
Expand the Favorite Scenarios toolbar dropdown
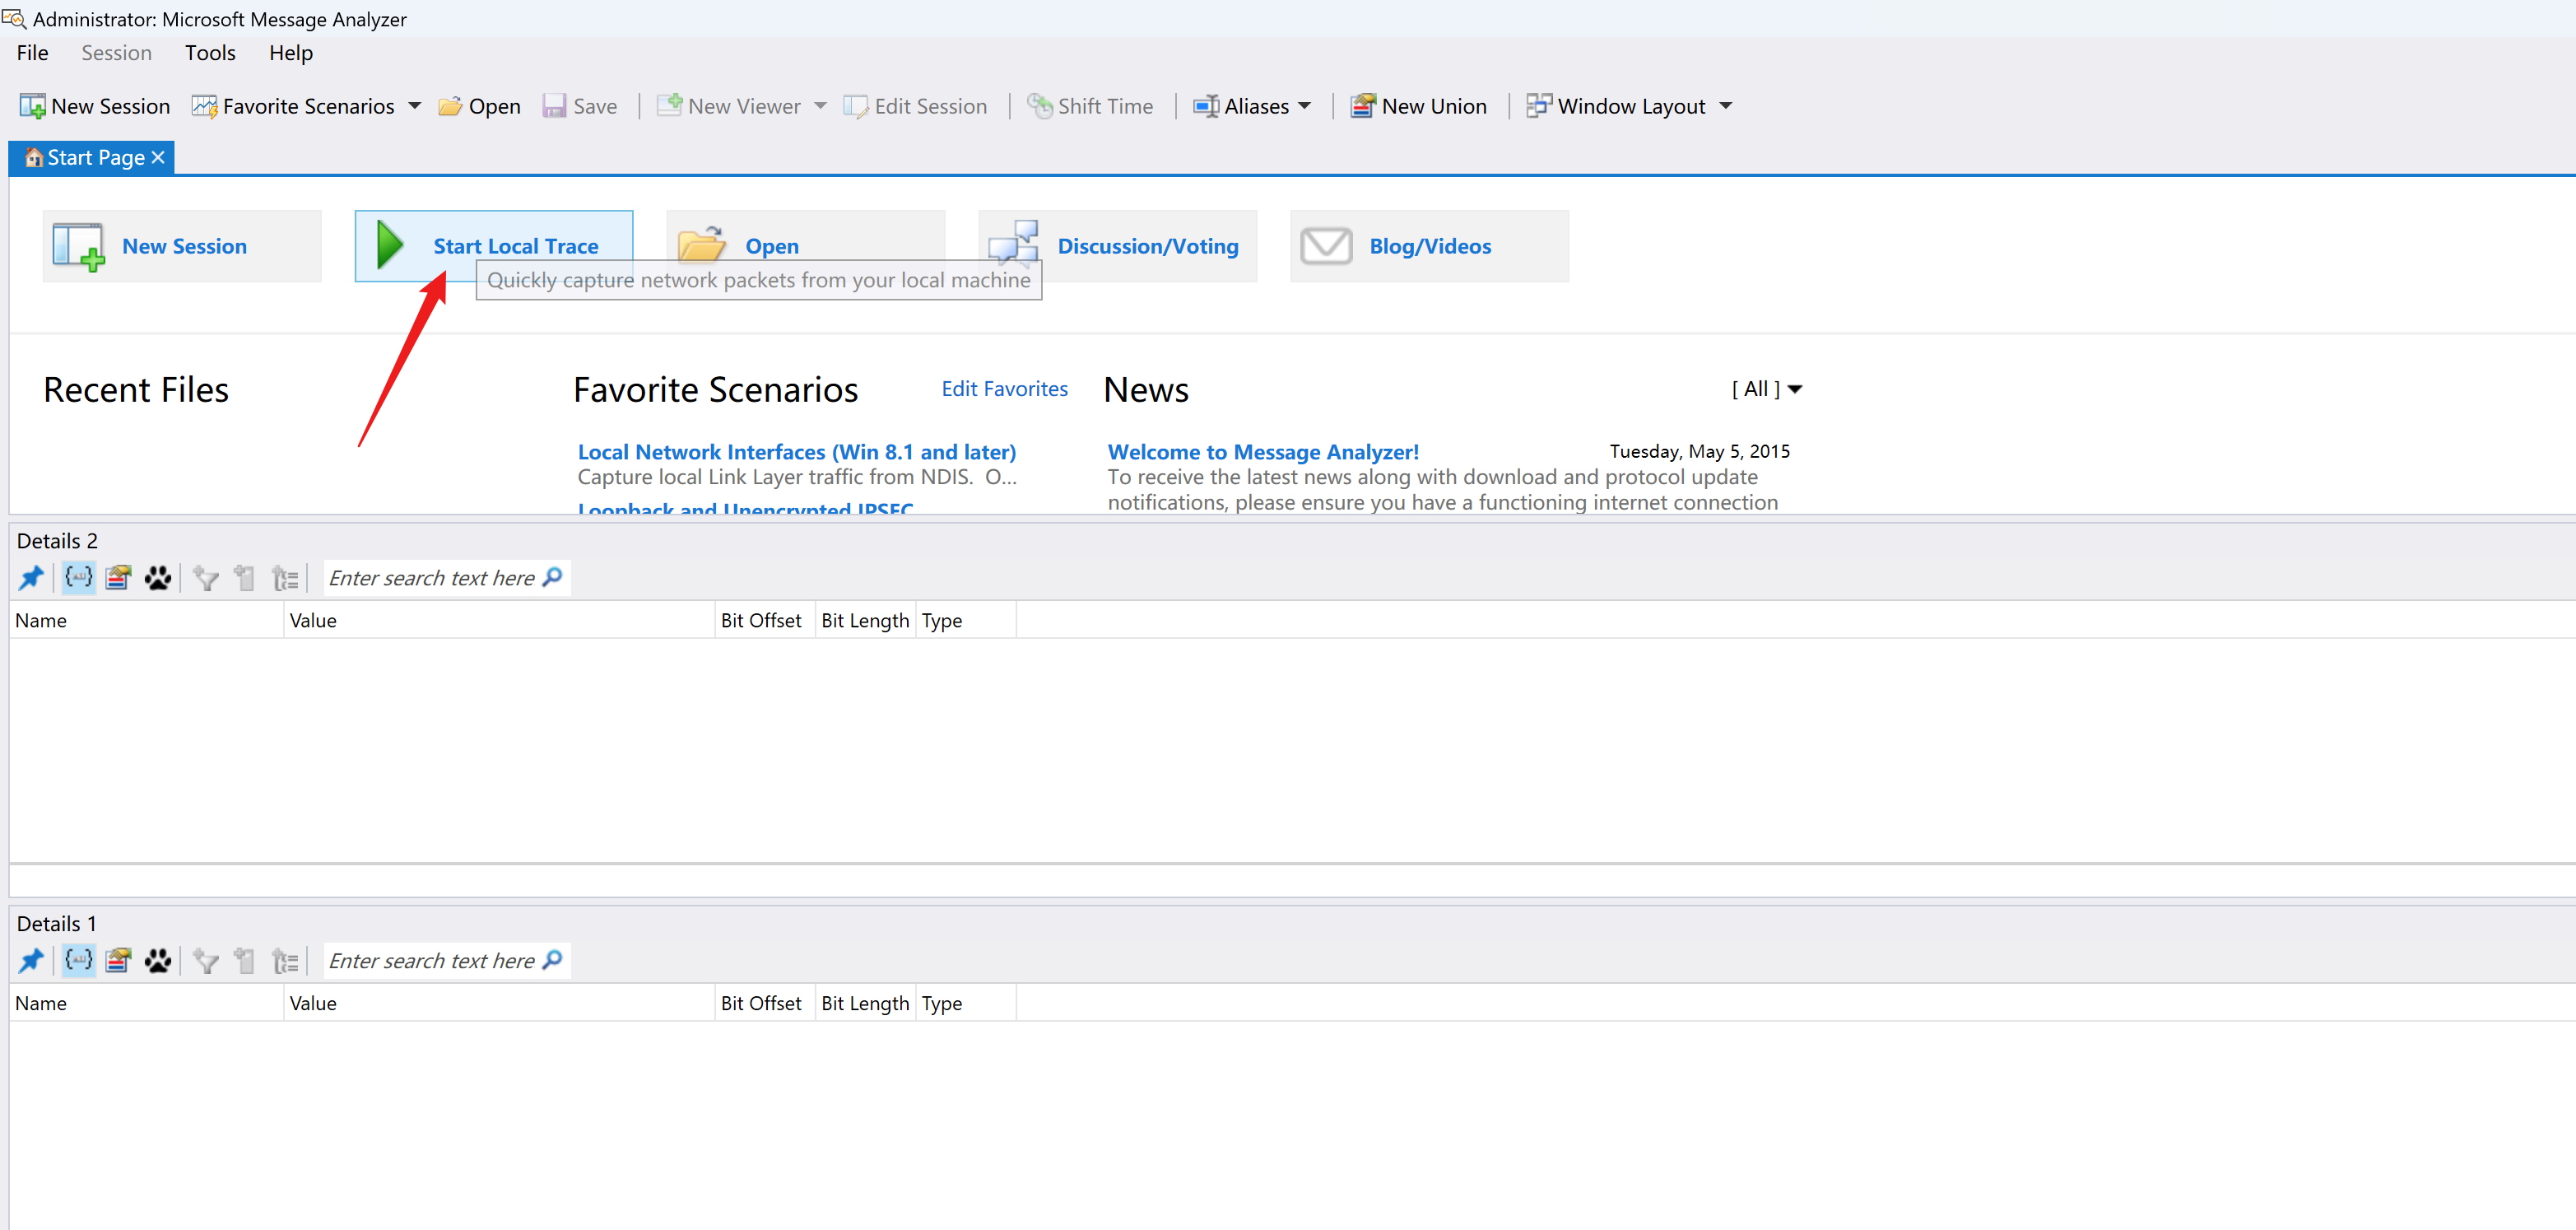pyautogui.click(x=415, y=106)
